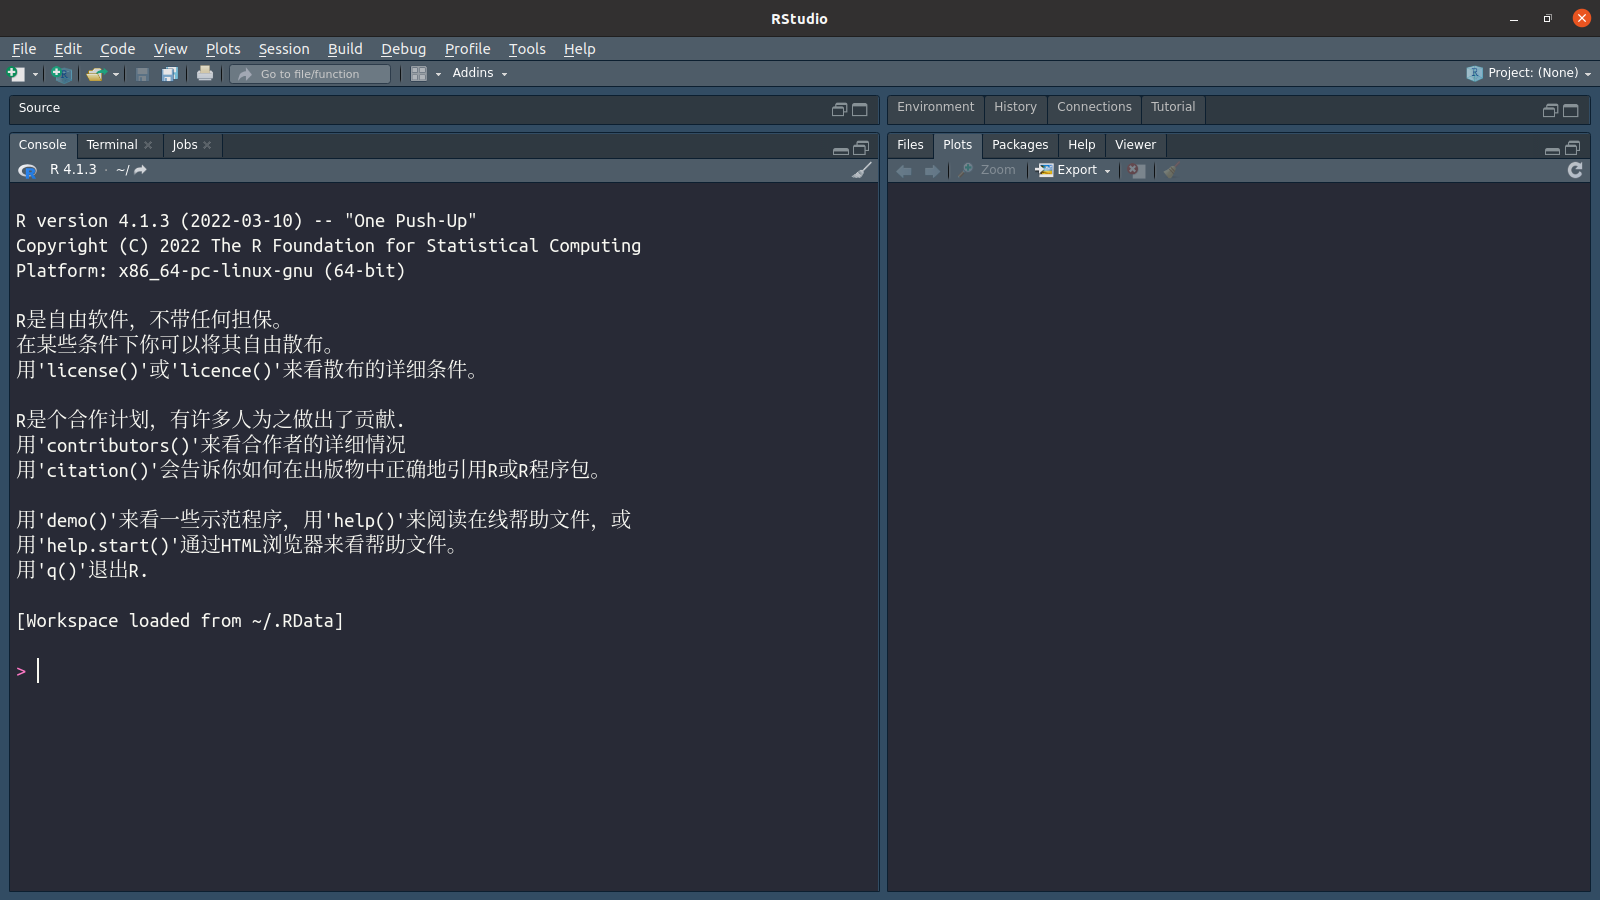Switch to the Jobs tab

coord(185,145)
